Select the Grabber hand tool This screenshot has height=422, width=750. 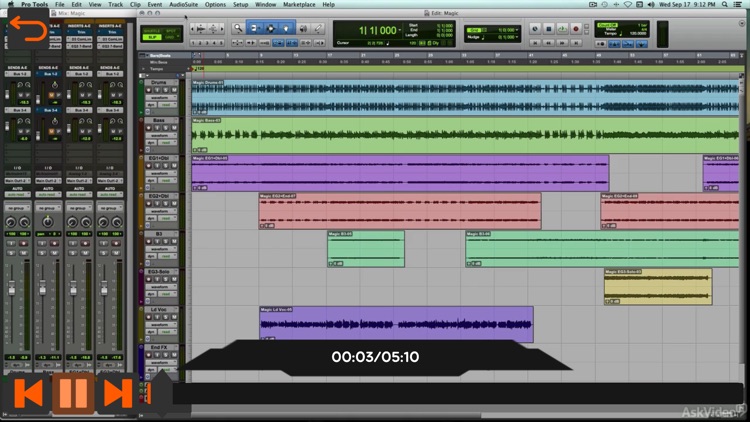(x=287, y=29)
